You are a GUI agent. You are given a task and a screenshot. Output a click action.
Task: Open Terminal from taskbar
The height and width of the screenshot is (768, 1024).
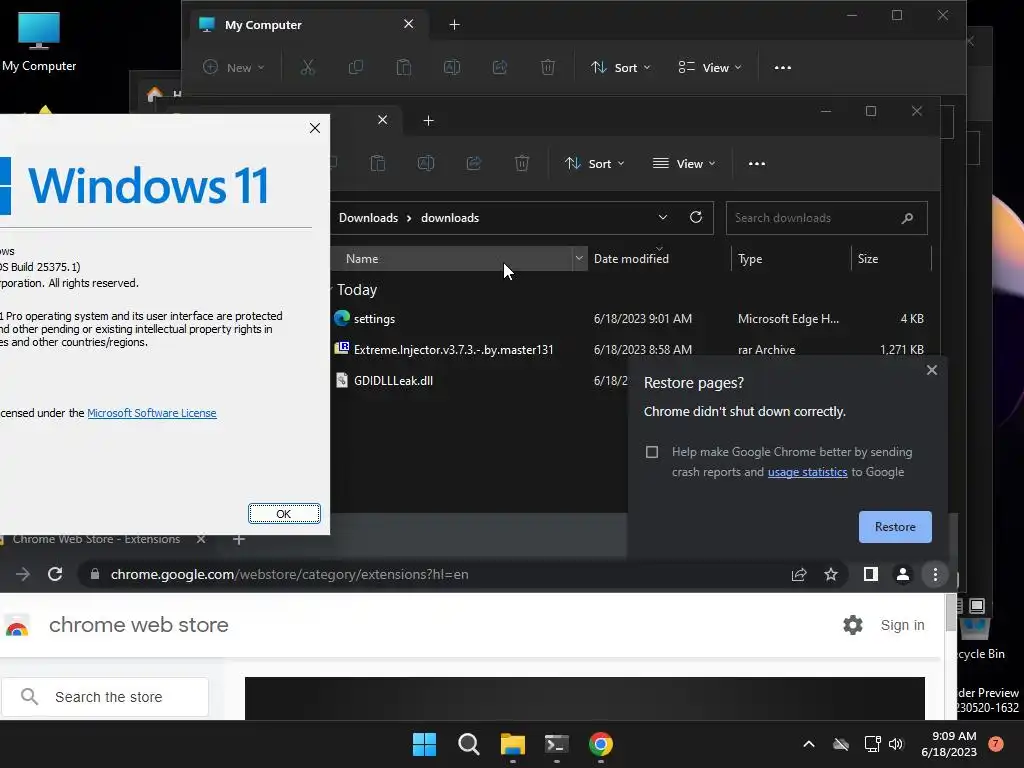tap(556, 744)
